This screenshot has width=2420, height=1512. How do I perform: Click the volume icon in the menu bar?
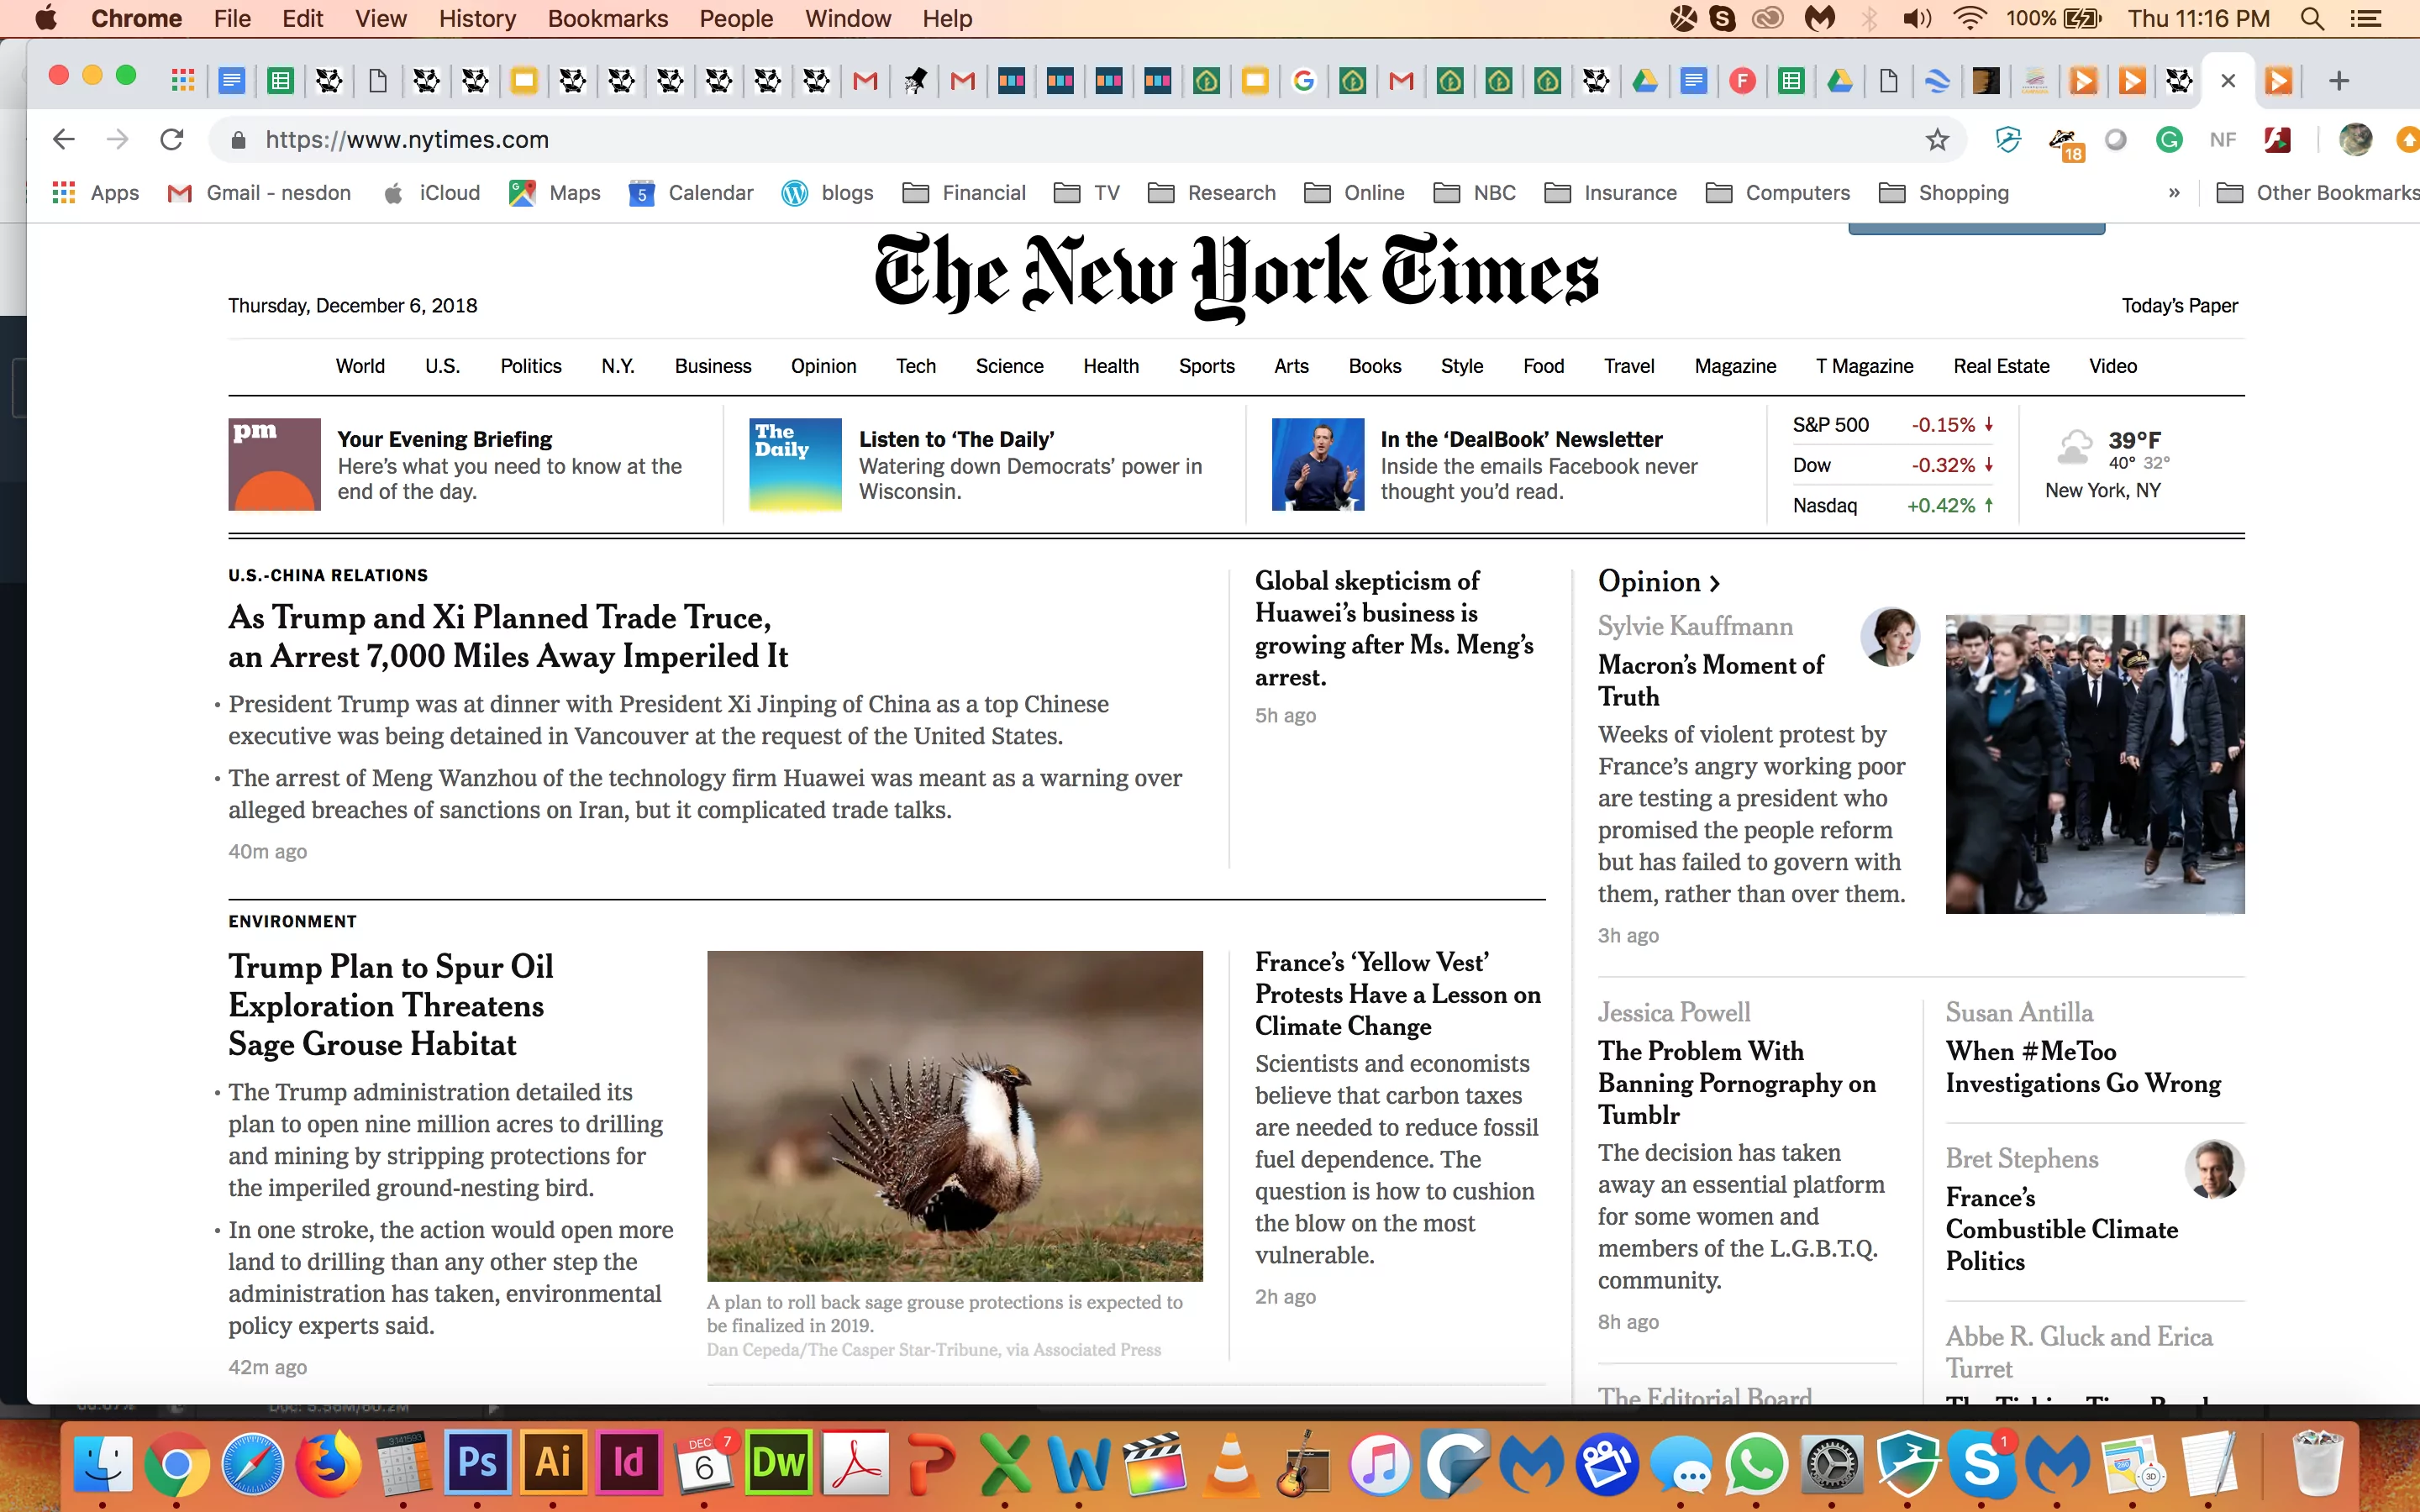click(1916, 19)
